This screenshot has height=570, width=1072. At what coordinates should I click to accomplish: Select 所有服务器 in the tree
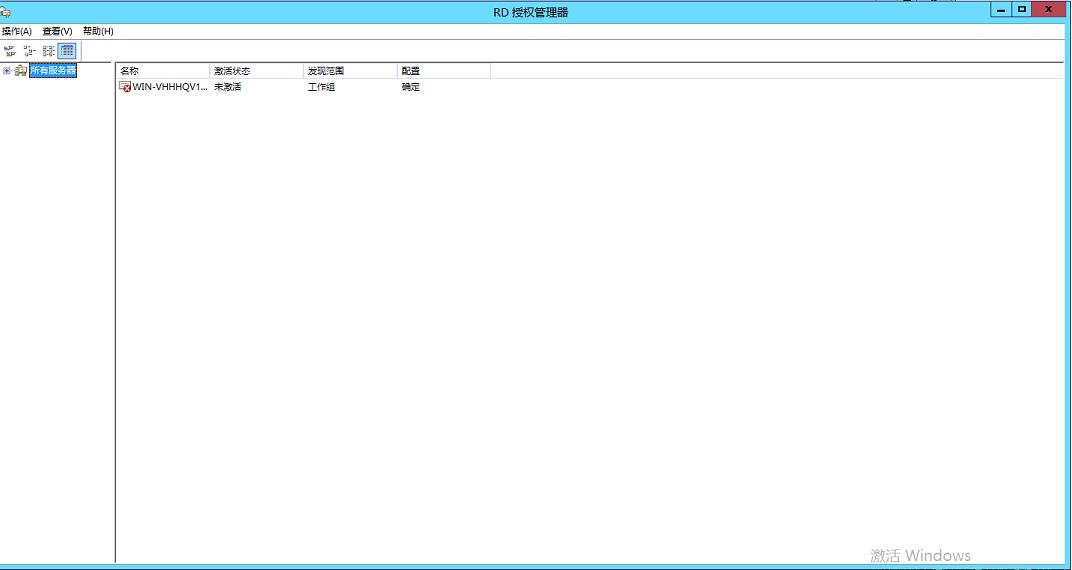click(x=53, y=70)
